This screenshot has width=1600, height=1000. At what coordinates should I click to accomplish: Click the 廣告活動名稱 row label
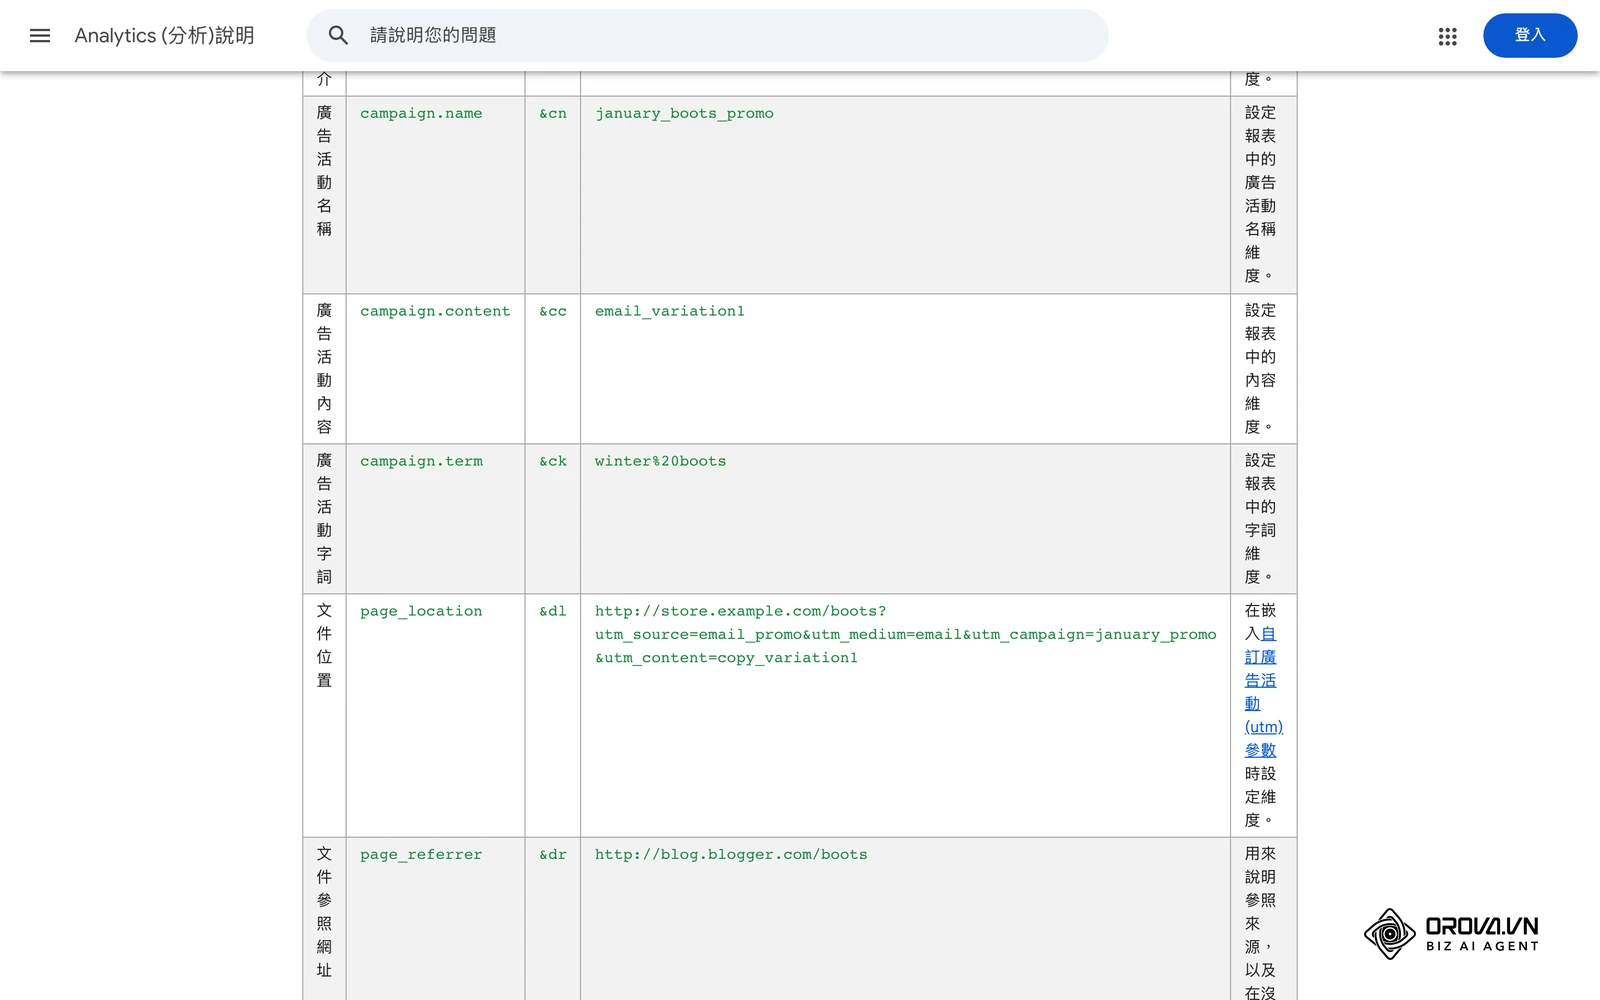click(324, 171)
